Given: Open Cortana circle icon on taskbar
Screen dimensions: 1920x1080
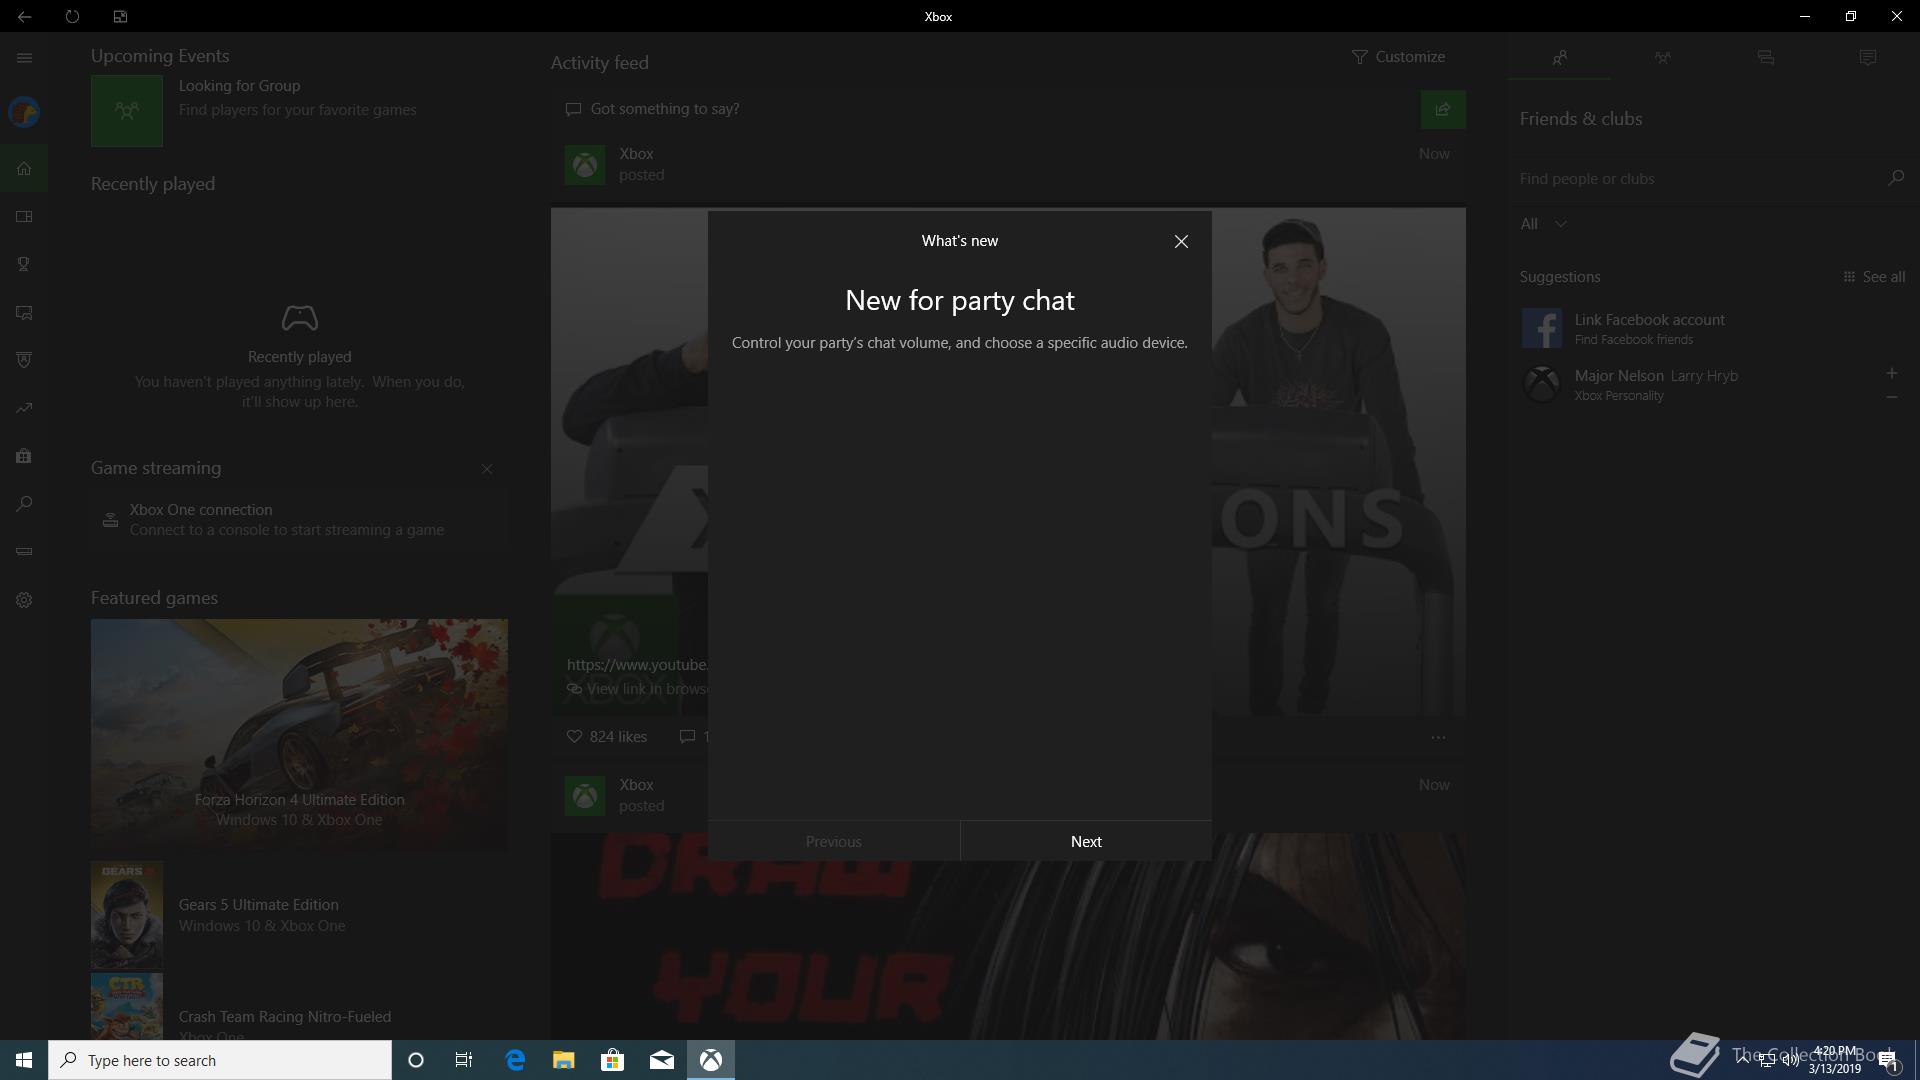Looking at the screenshot, I should click(x=416, y=1060).
